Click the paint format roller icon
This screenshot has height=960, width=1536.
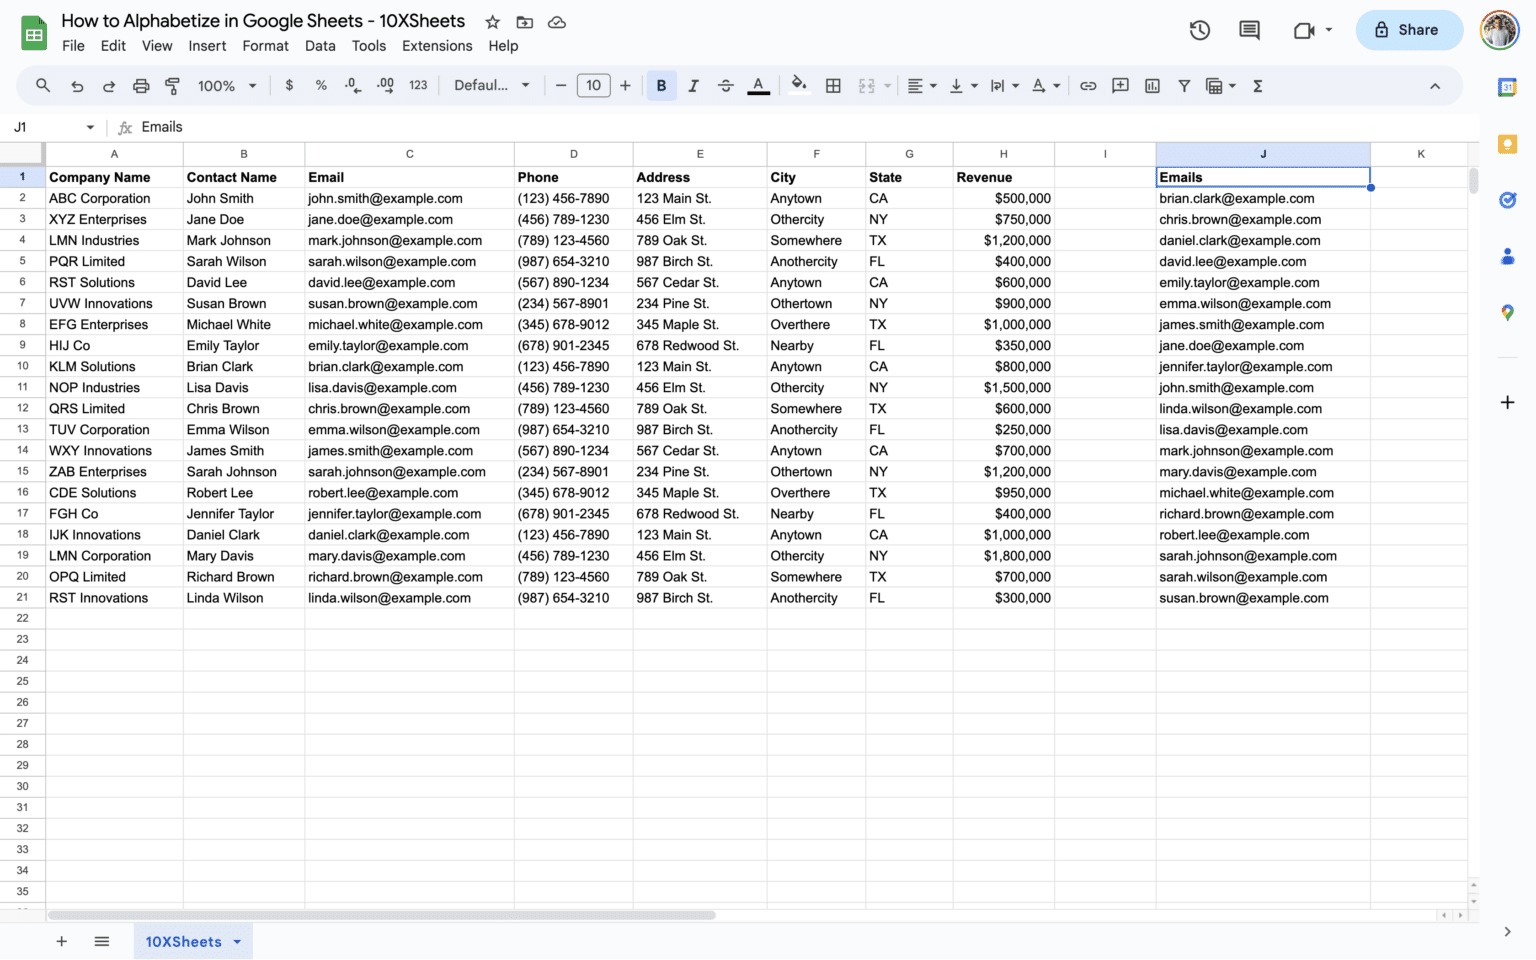[x=172, y=86]
